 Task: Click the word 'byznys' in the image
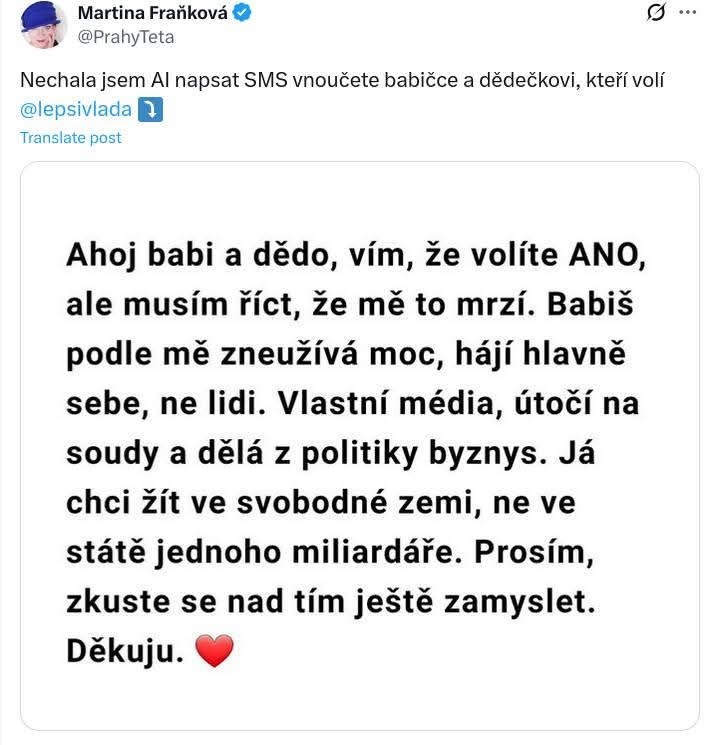coord(484,454)
